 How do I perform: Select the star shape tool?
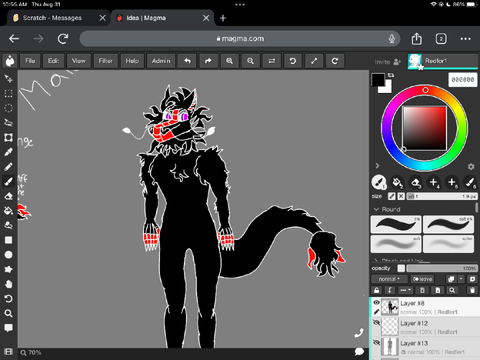coord(8,269)
